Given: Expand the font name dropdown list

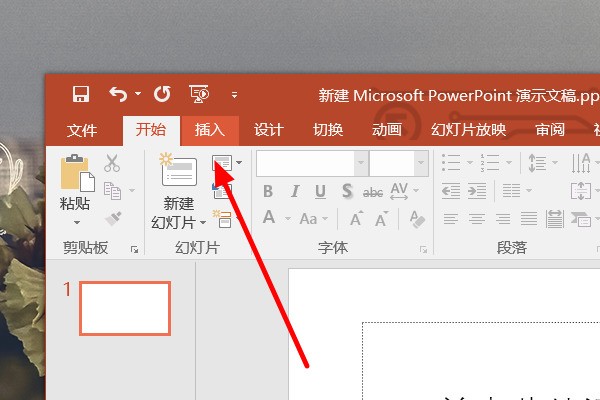Looking at the screenshot, I should tap(360, 163).
